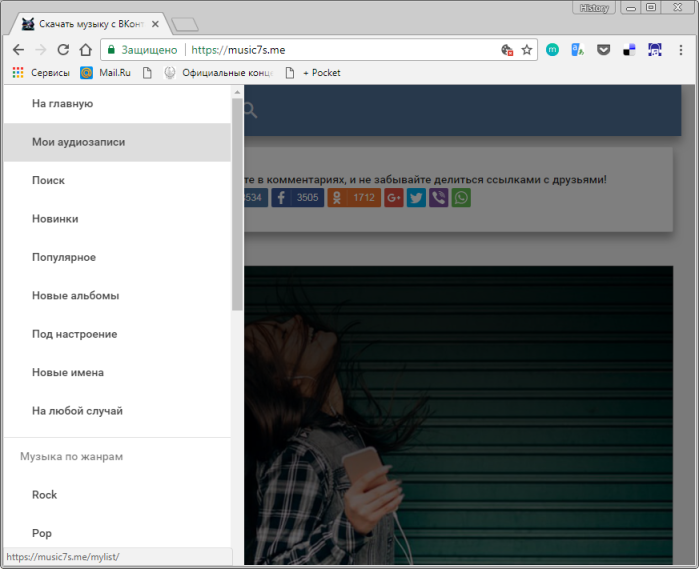Click the History button in title bar
Screen dimensions: 699x569
point(594,8)
